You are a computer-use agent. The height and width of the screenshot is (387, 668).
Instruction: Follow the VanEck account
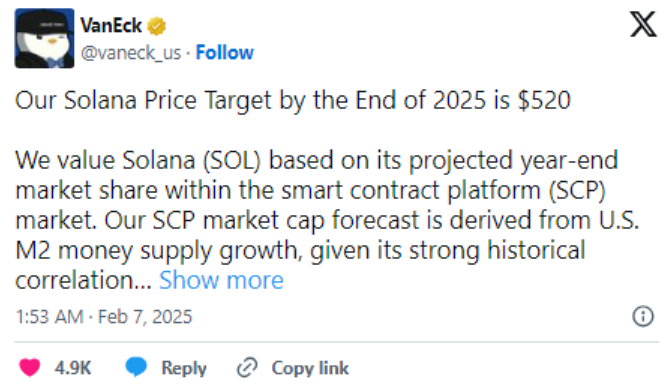pos(225,53)
